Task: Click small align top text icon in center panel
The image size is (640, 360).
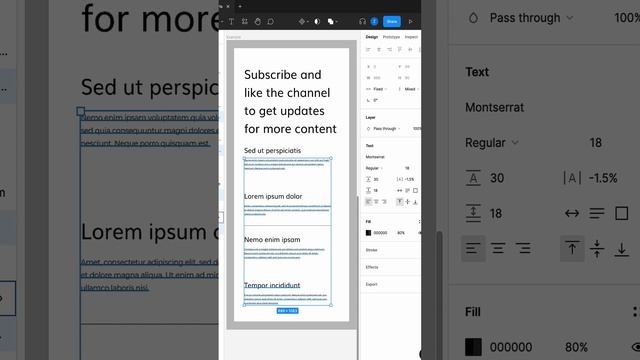Action: (400, 202)
